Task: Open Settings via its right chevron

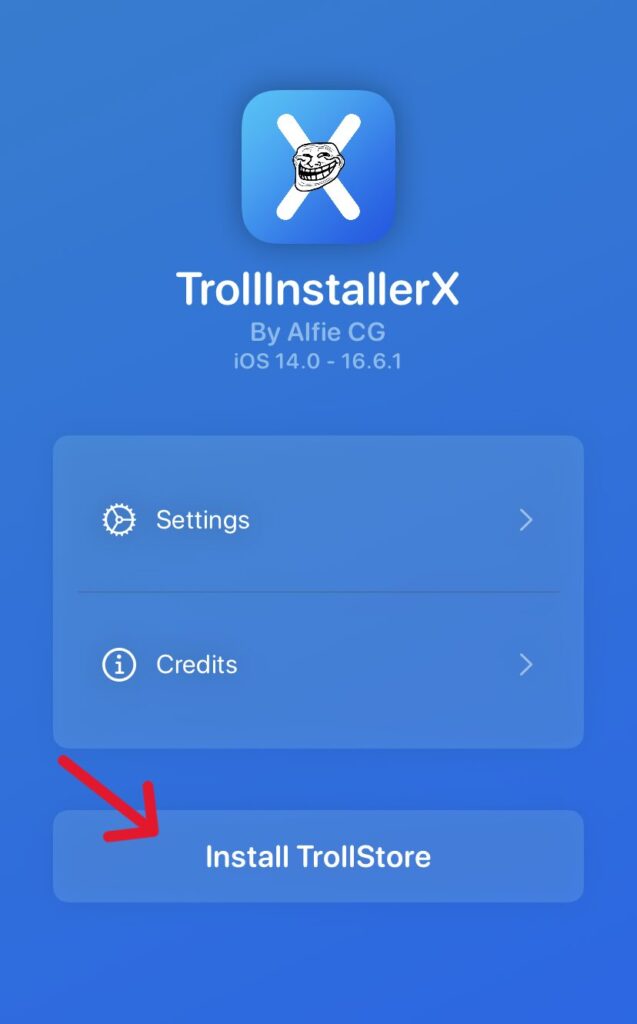Action: [x=526, y=520]
